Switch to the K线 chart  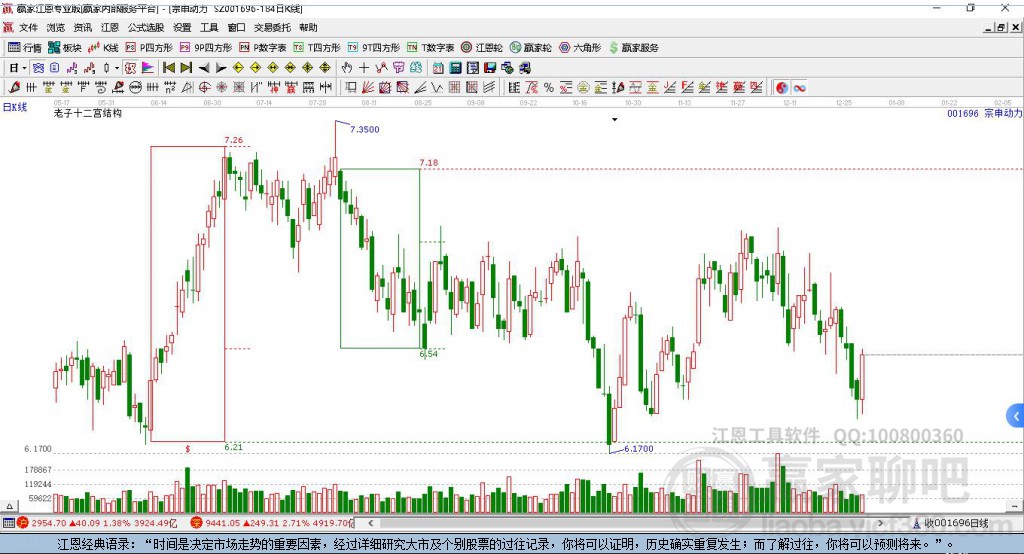pos(103,48)
